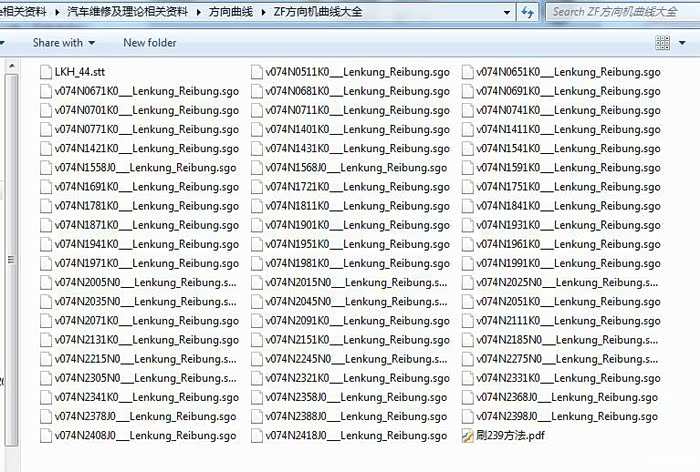Viewport: 700px width, 472px height.
Task: Open the Share with dropdown
Action: point(64,43)
